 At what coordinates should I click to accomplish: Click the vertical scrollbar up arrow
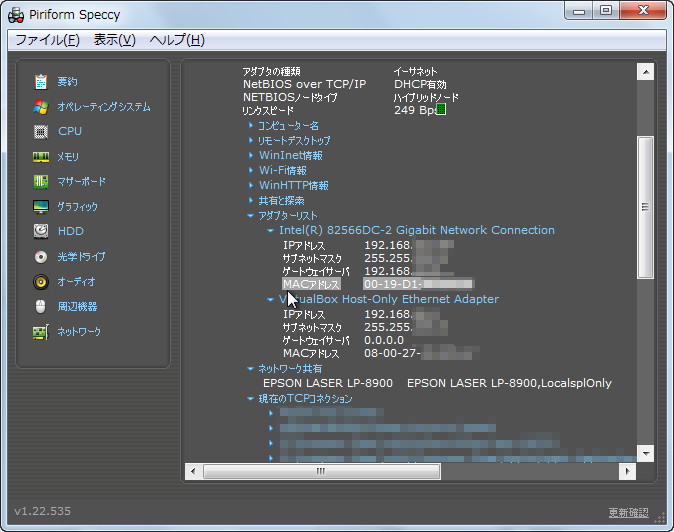pyautogui.click(x=646, y=72)
